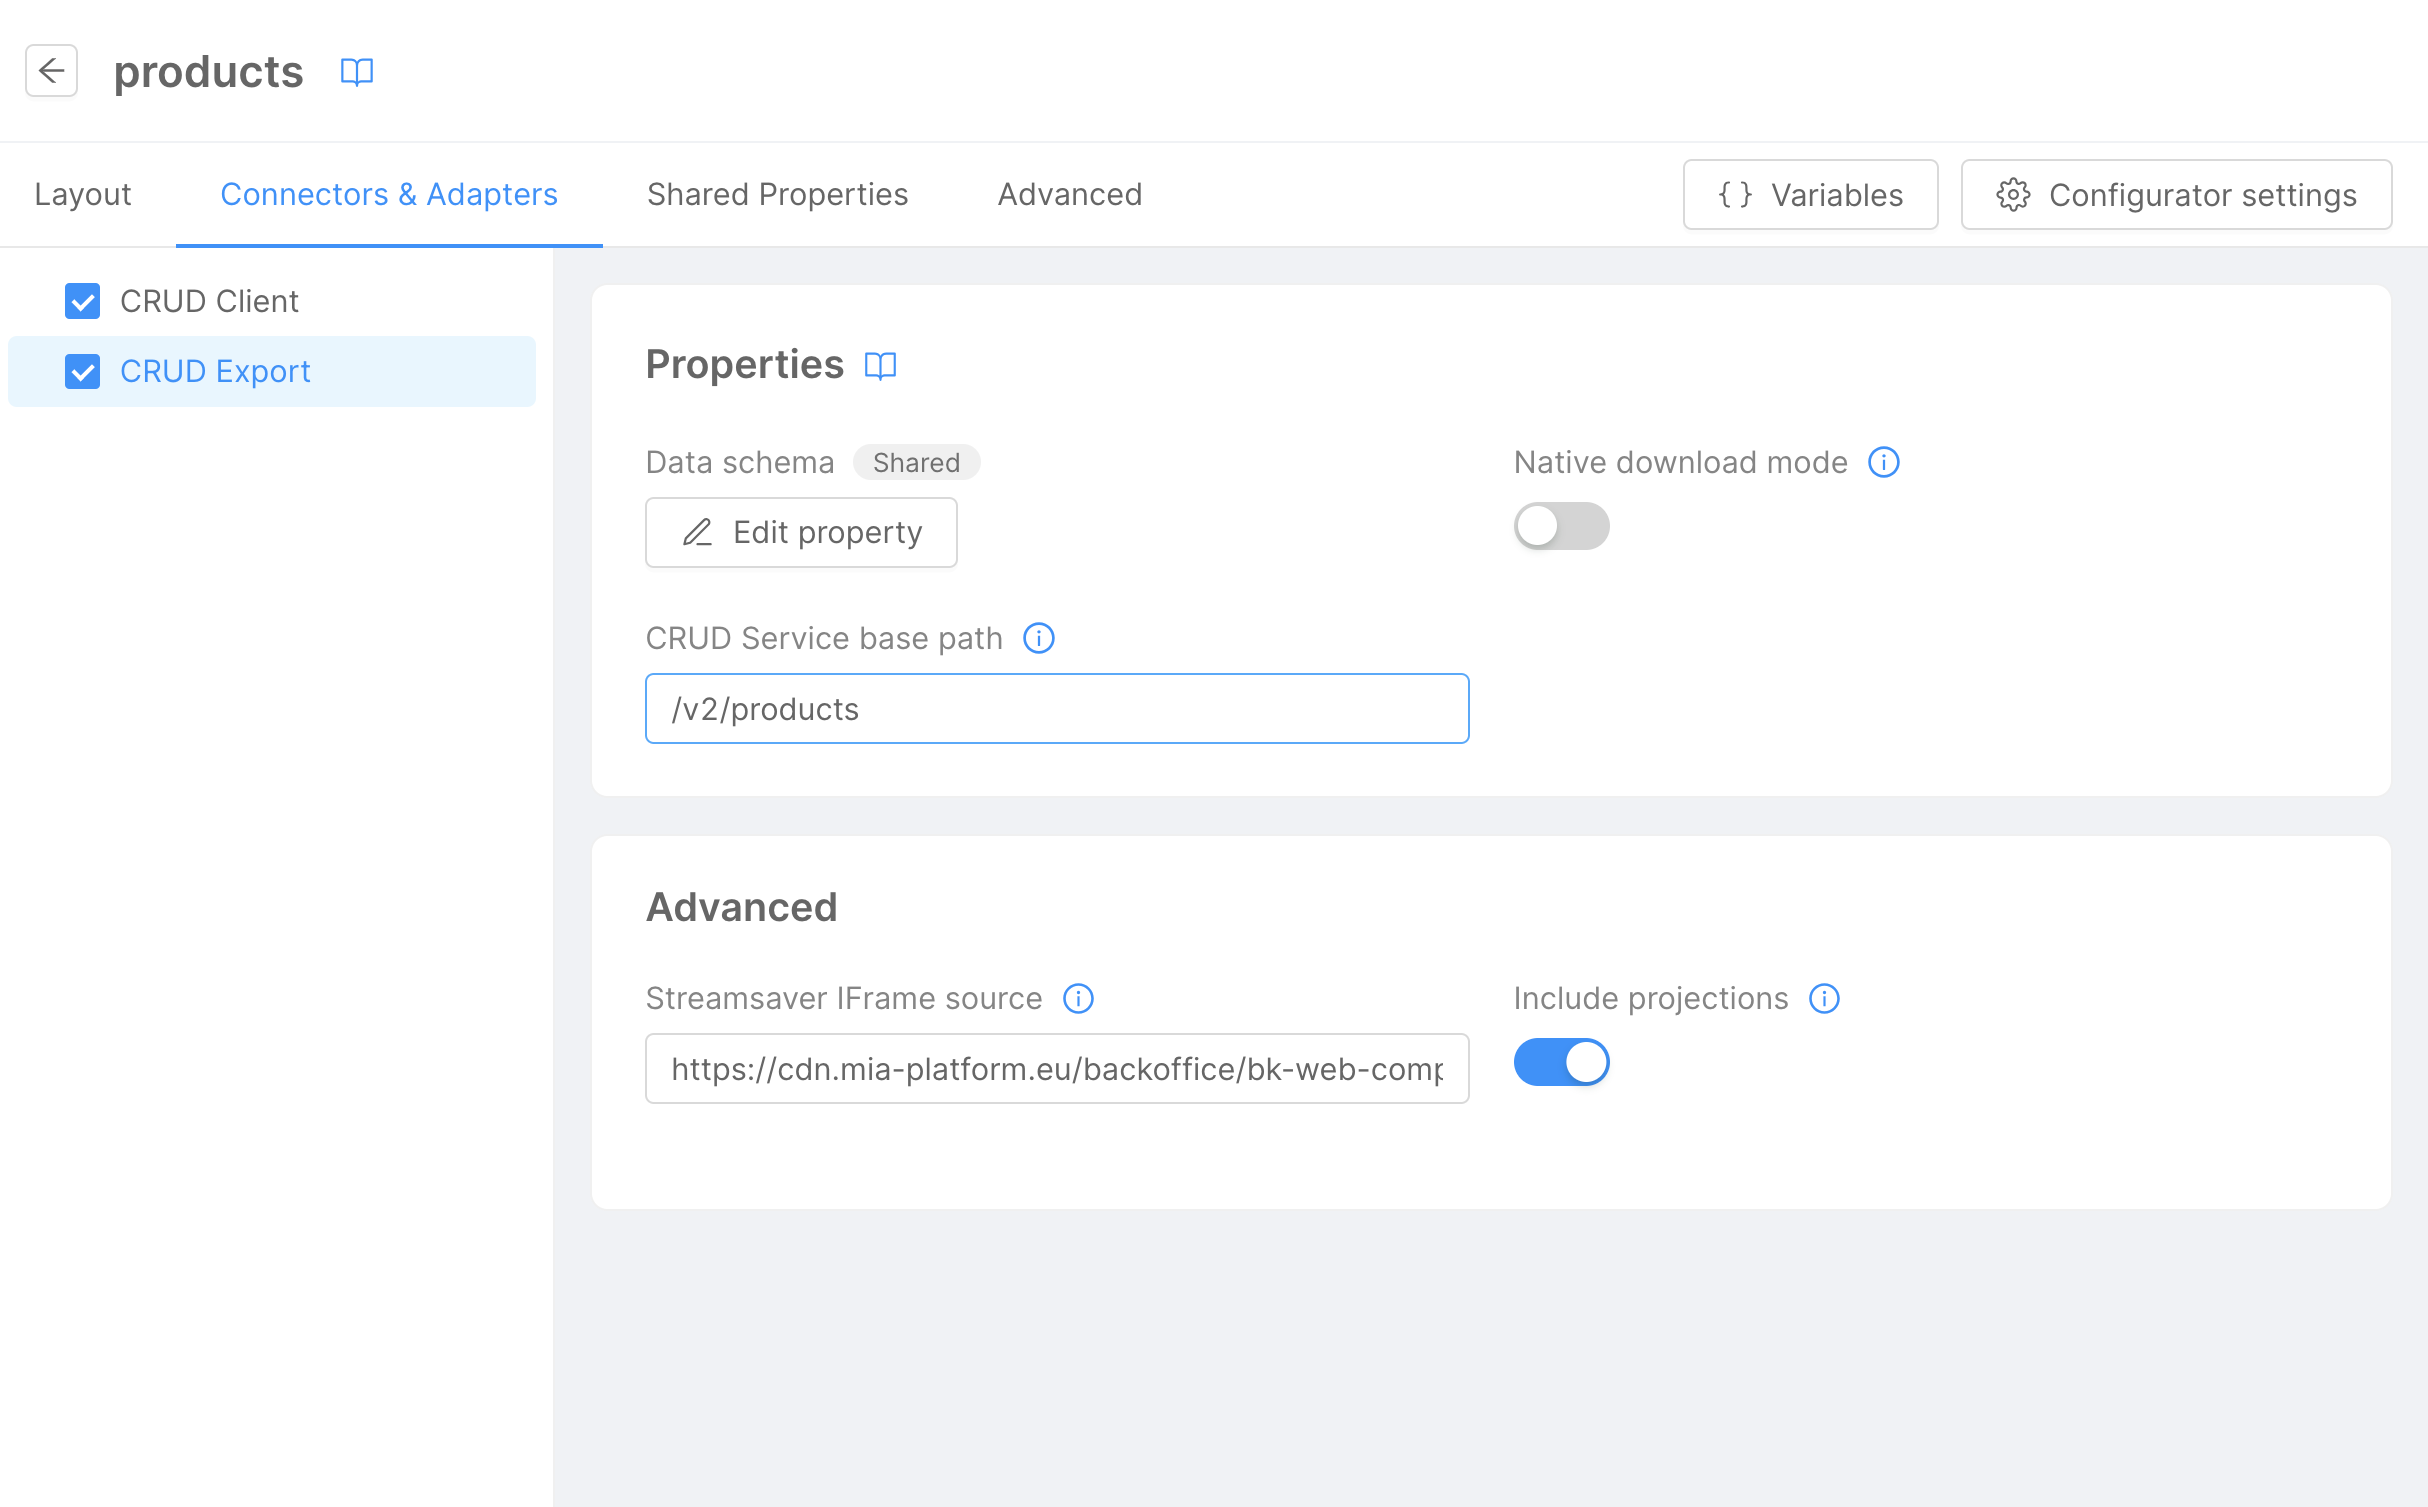
Task: Click the info icon for Native download mode
Action: point(1884,462)
